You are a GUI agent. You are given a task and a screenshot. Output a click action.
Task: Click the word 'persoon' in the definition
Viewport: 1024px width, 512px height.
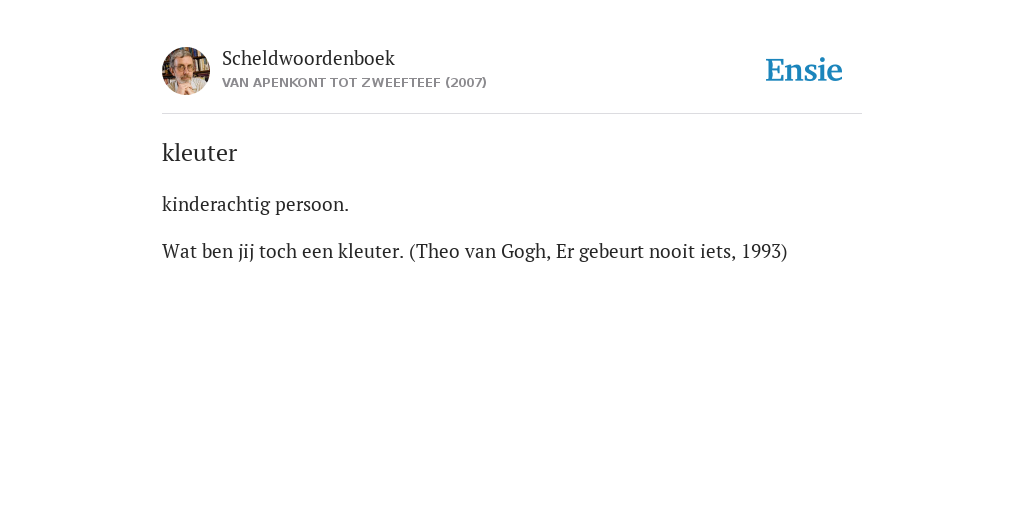coord(310,206)
